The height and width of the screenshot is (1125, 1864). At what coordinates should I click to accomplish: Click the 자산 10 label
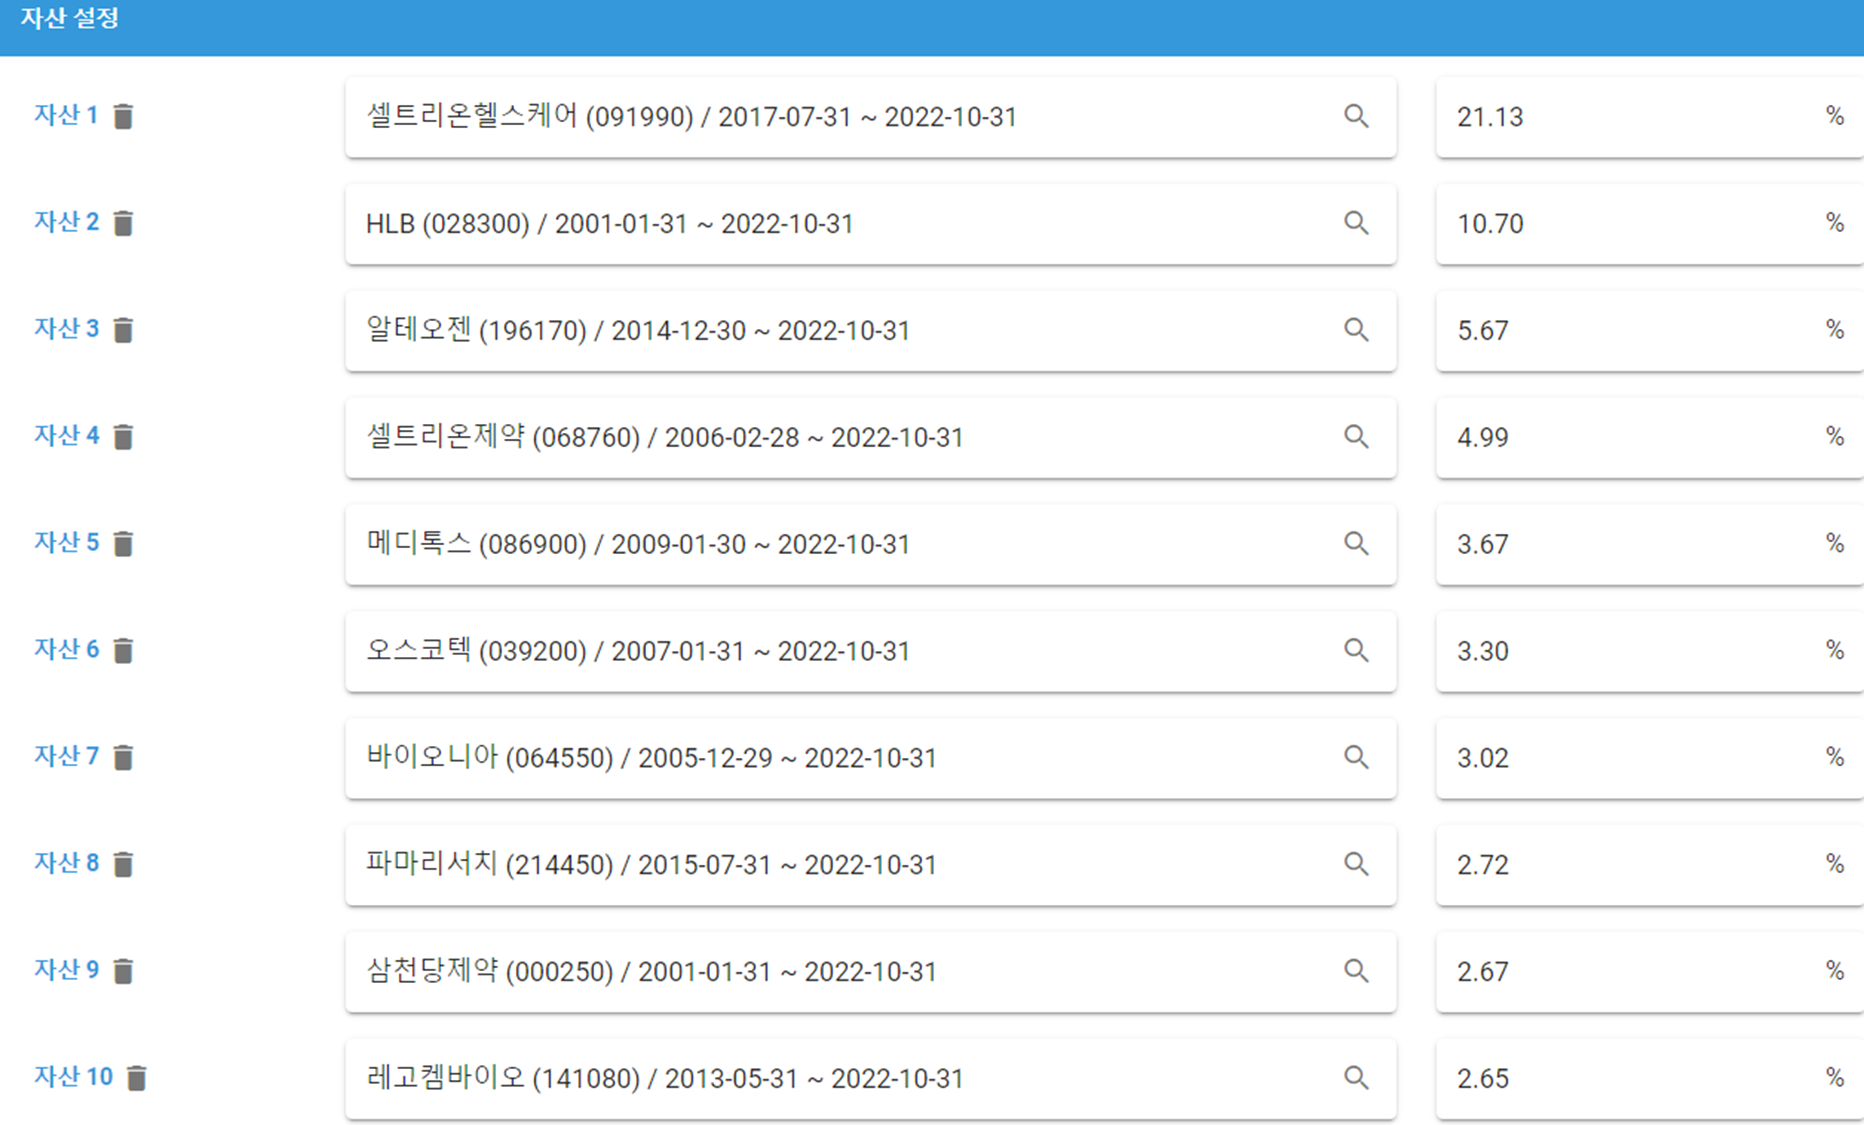click(73, 1077)
